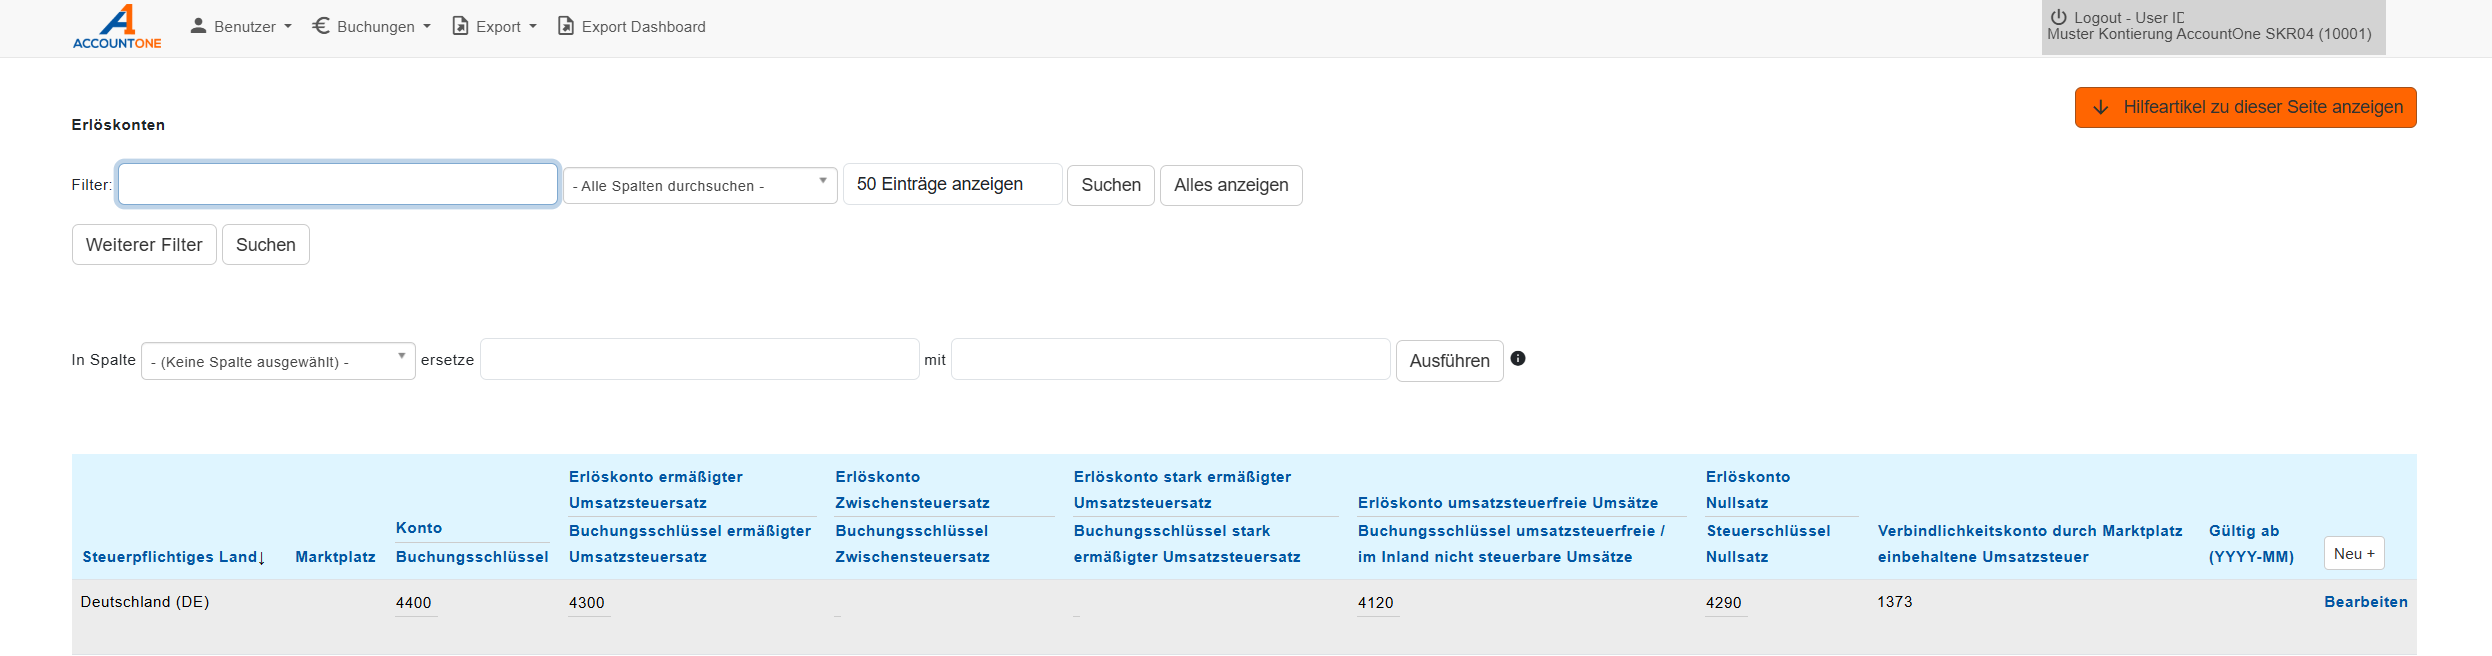Sort by Erlöskonto stark ermäßigter Umsatzsteuersatz
2492x656 pixels.
[x=1182, y=490]
